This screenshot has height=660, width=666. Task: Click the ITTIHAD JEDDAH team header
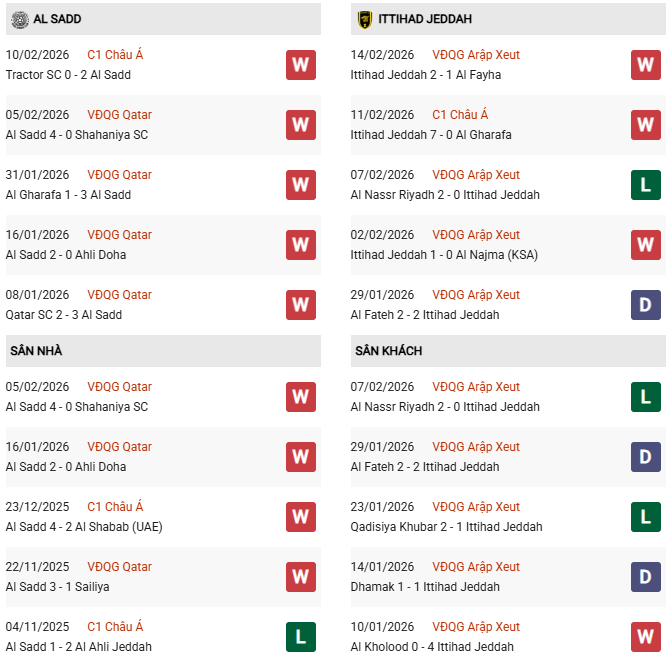(425, 19)
